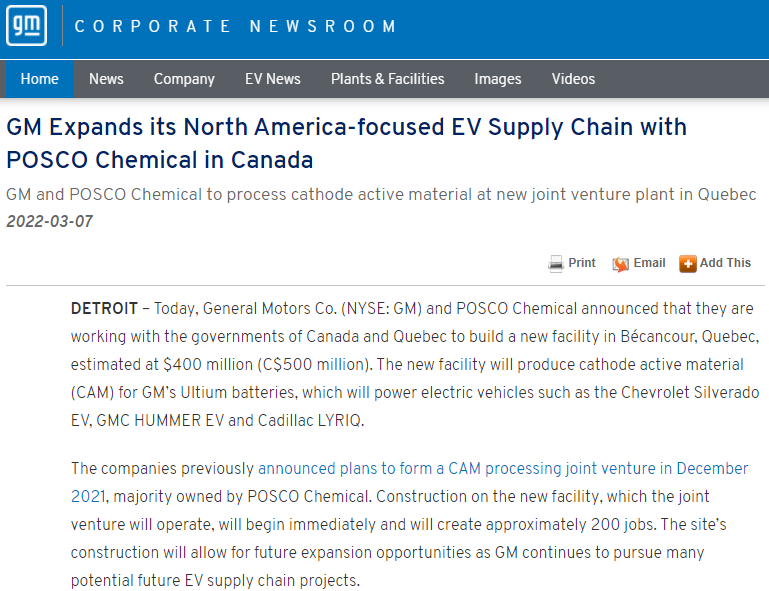Click the article headline about POSCO Chemical
The width and height of the screenshot is (769, 591).
(x=346, y=143)
